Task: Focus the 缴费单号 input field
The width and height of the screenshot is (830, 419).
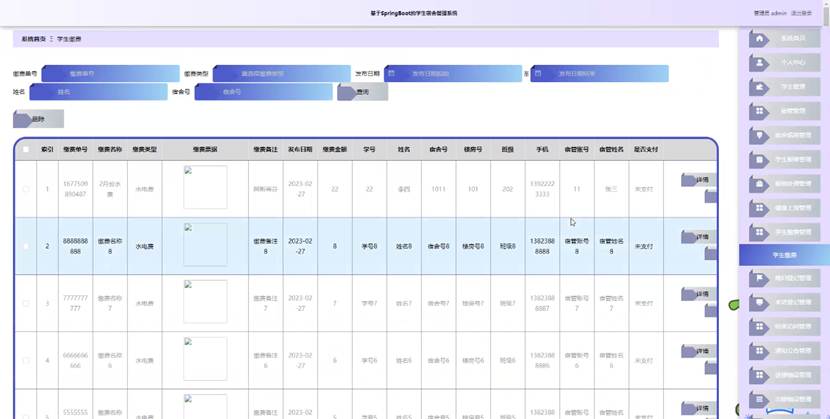Action: click(x=111, y=74)
